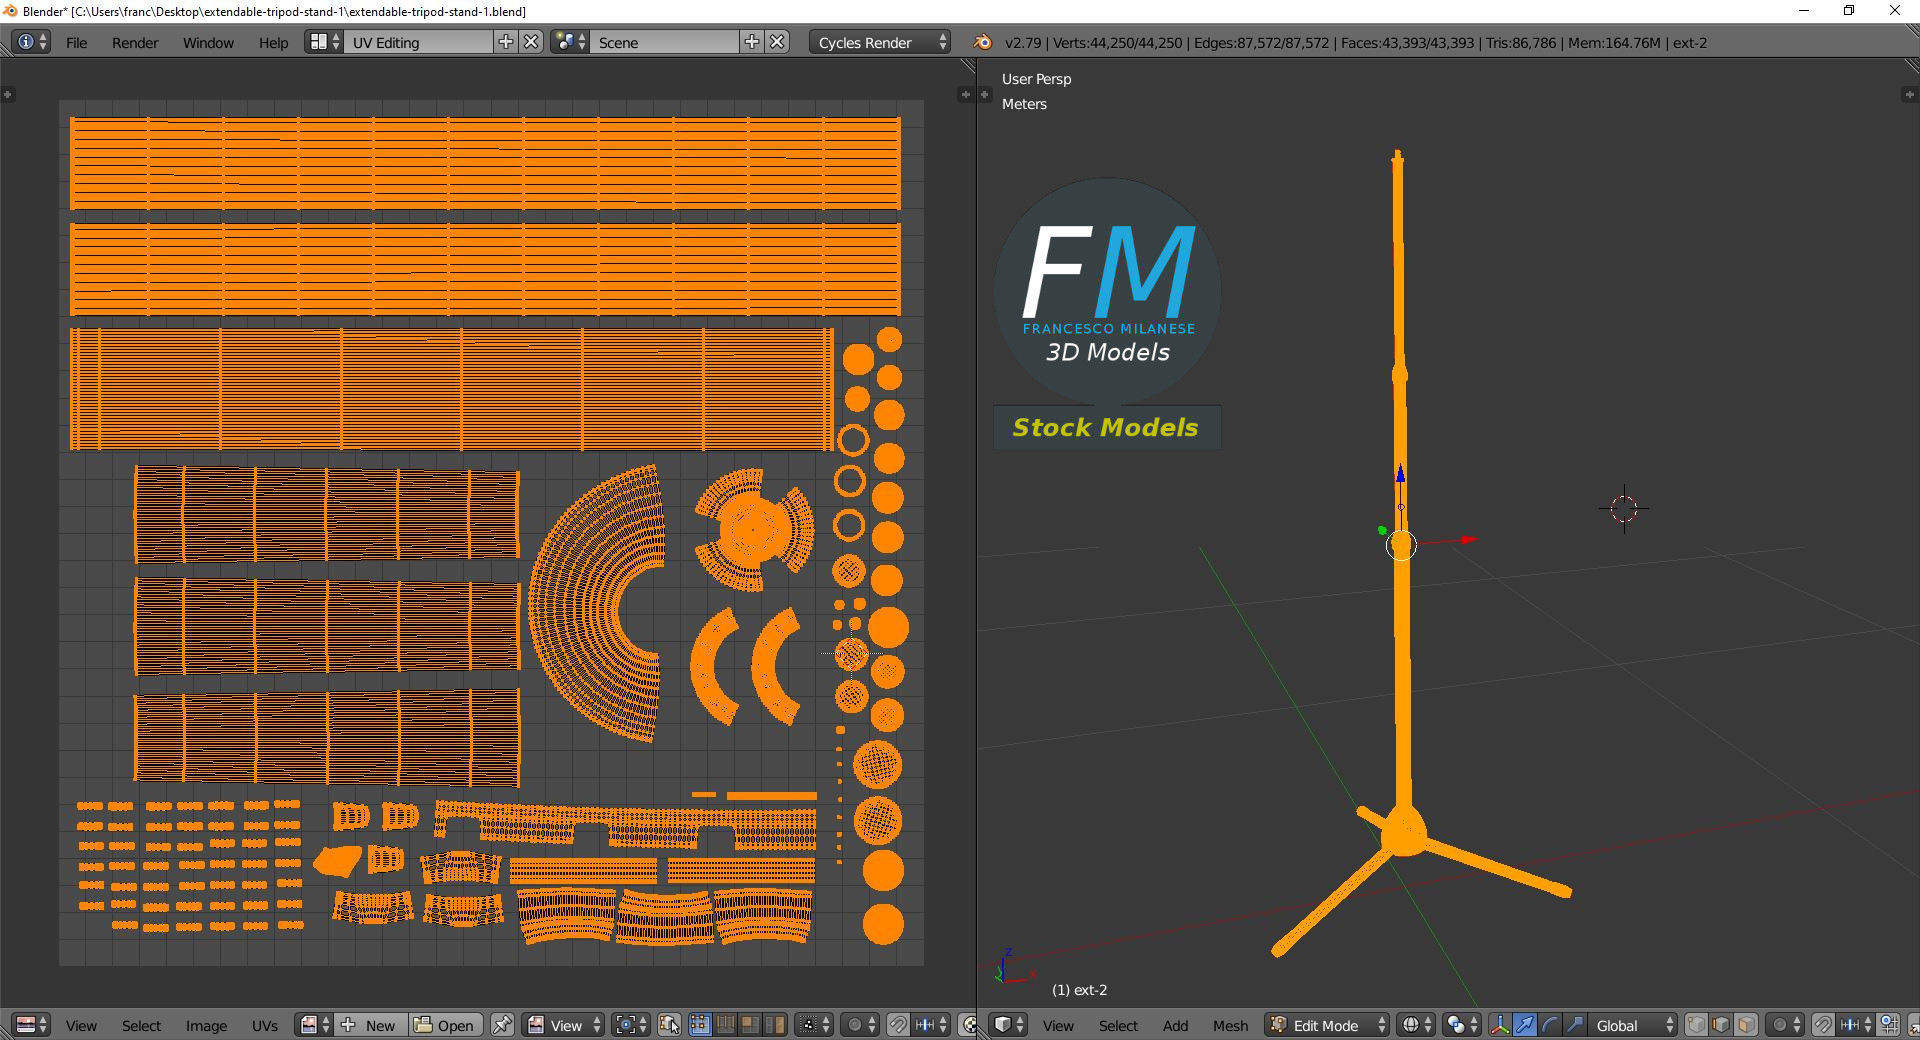Open the File menu

click(x=76, y=43)
